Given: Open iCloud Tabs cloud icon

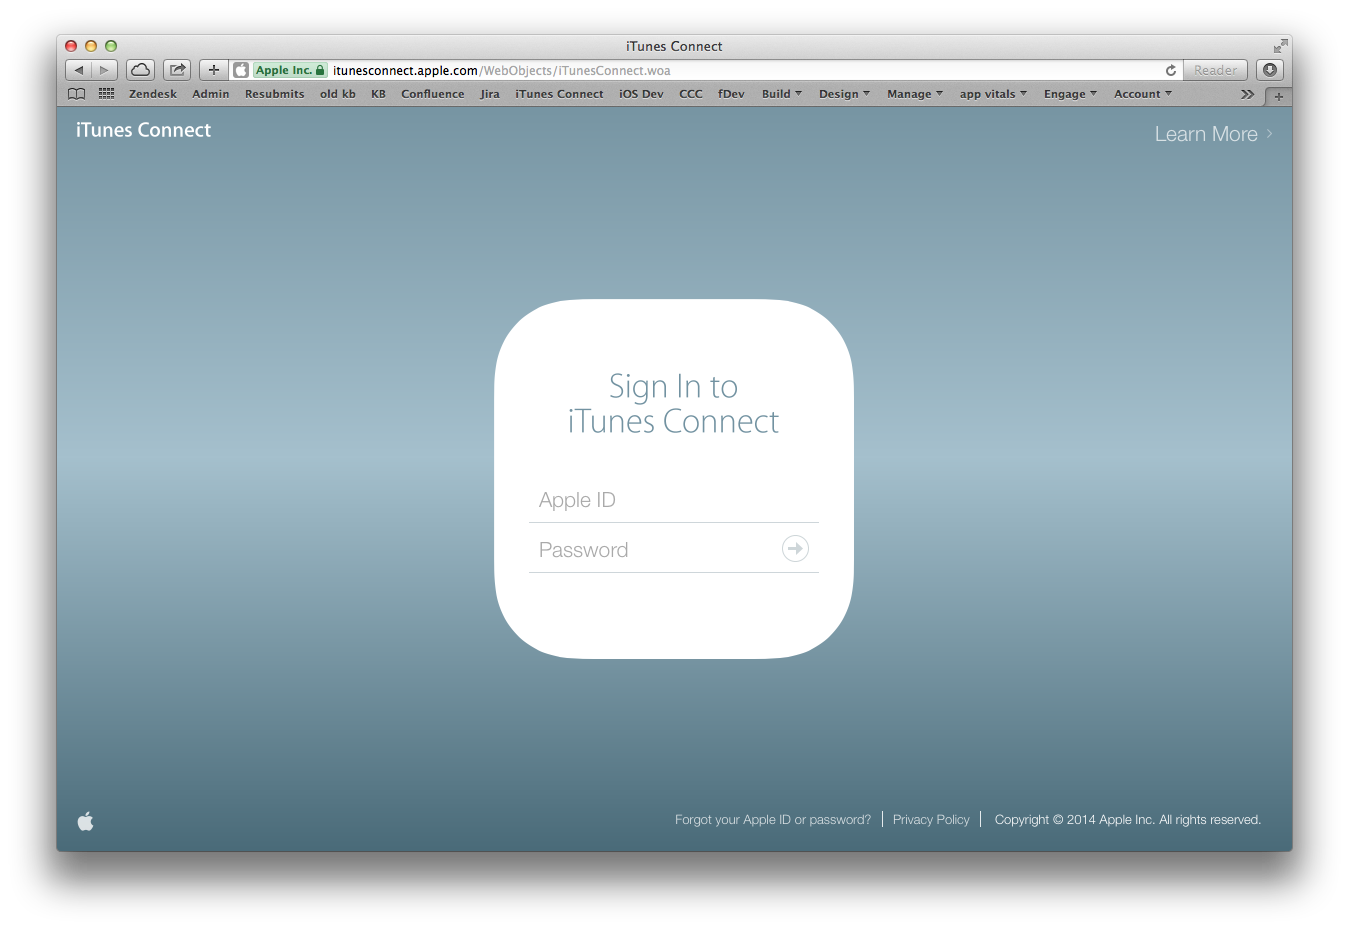Looking at the screenshot, I should point(141,70).
